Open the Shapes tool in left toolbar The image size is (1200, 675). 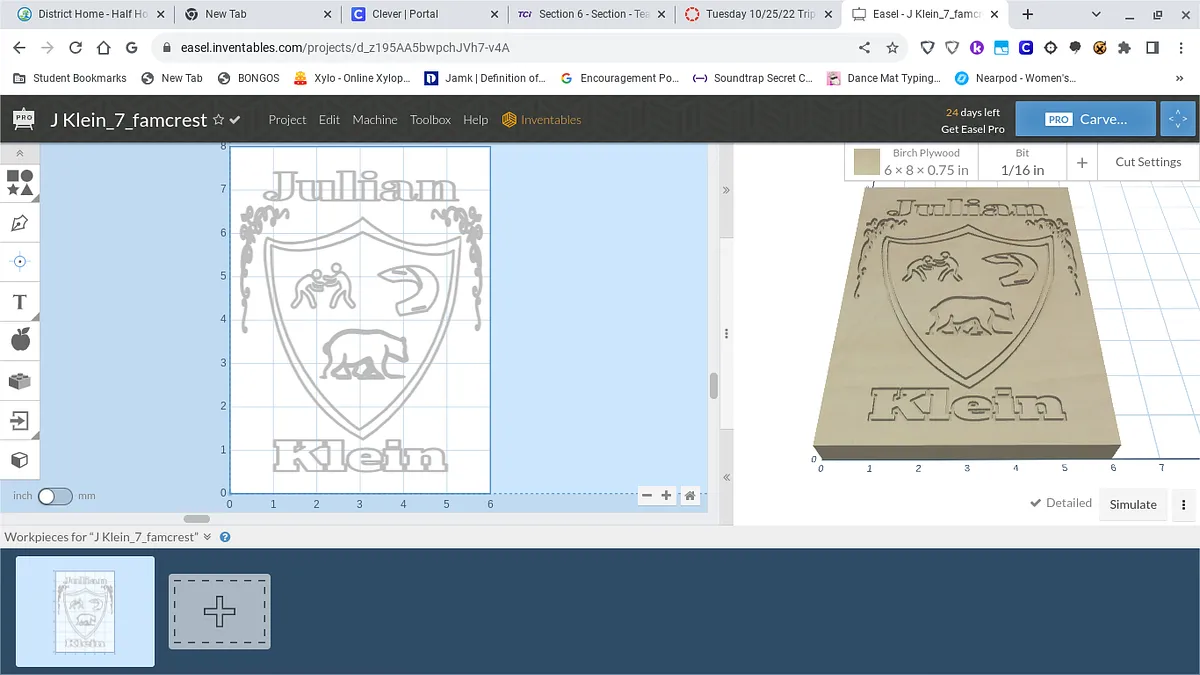coord(20,182)
